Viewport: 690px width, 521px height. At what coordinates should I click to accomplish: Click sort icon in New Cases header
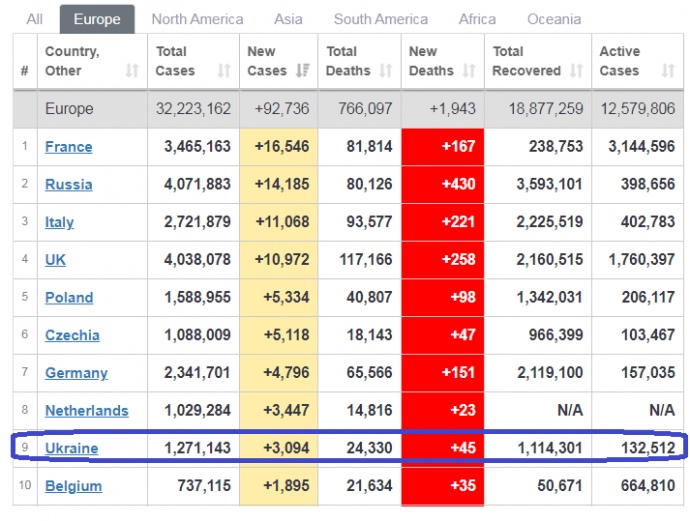[303, 71]
